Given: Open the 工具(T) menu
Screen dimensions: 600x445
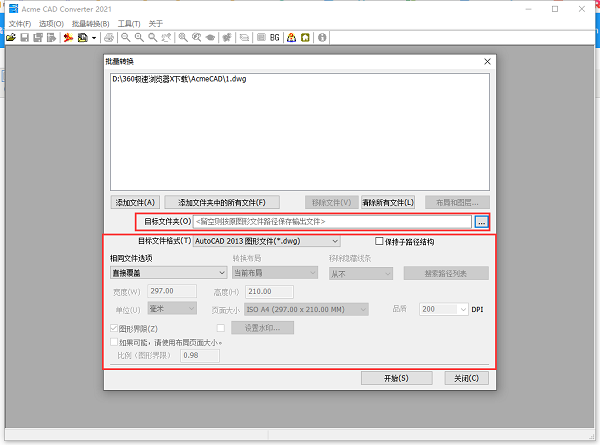Looking at the screenshot, I should point(129,24).
